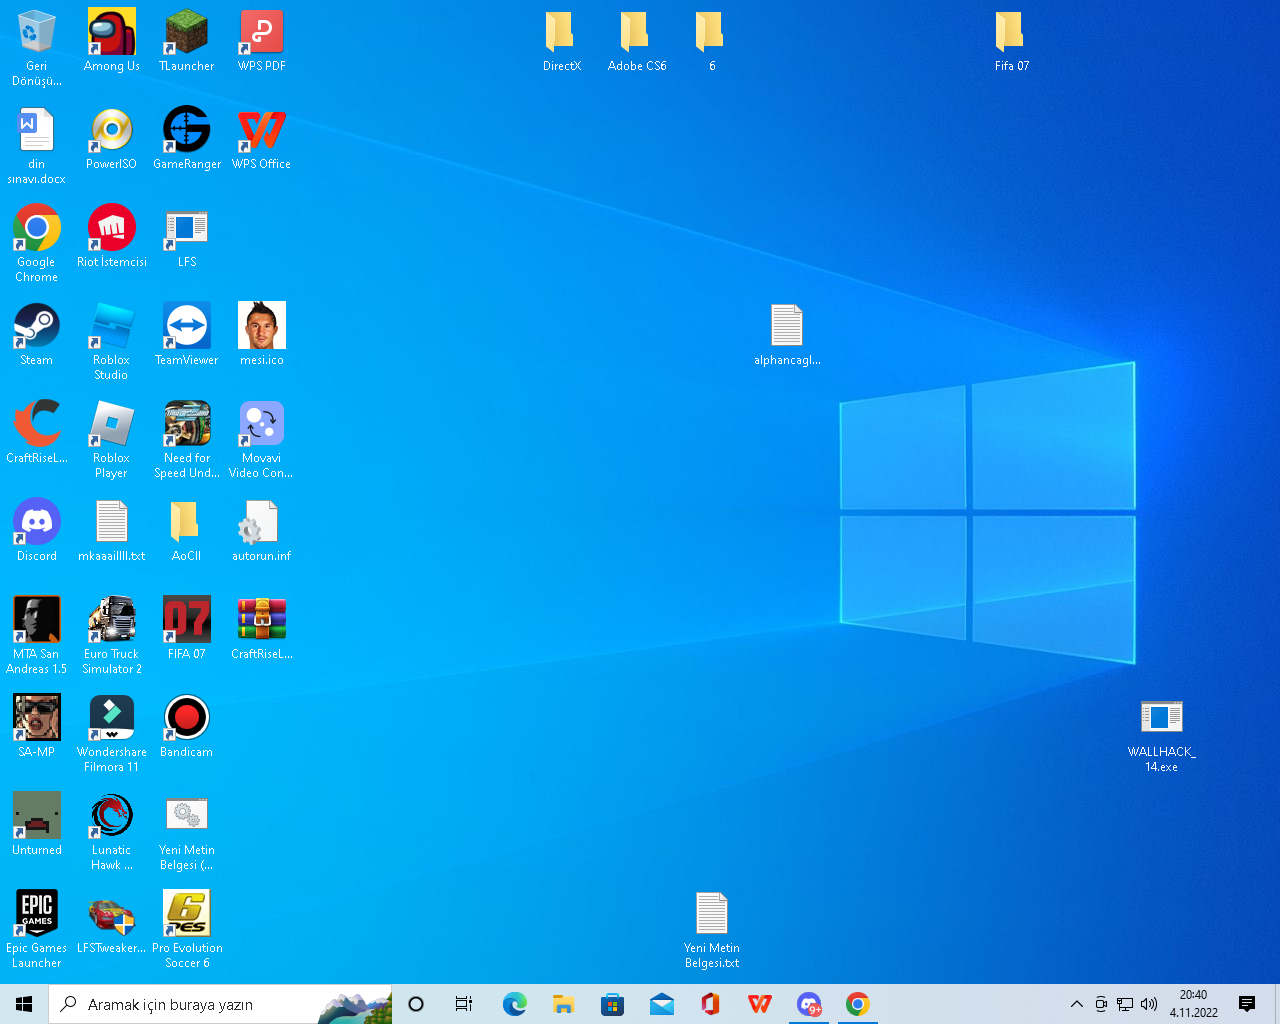Select the DirectX folder
This screenshot has height=1024, width=1280.
coord(562,32)
